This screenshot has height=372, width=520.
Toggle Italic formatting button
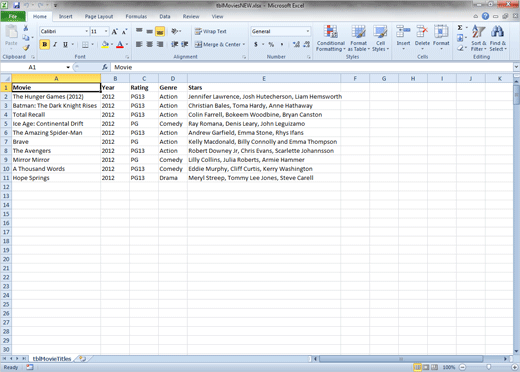[x=55, y=44]
